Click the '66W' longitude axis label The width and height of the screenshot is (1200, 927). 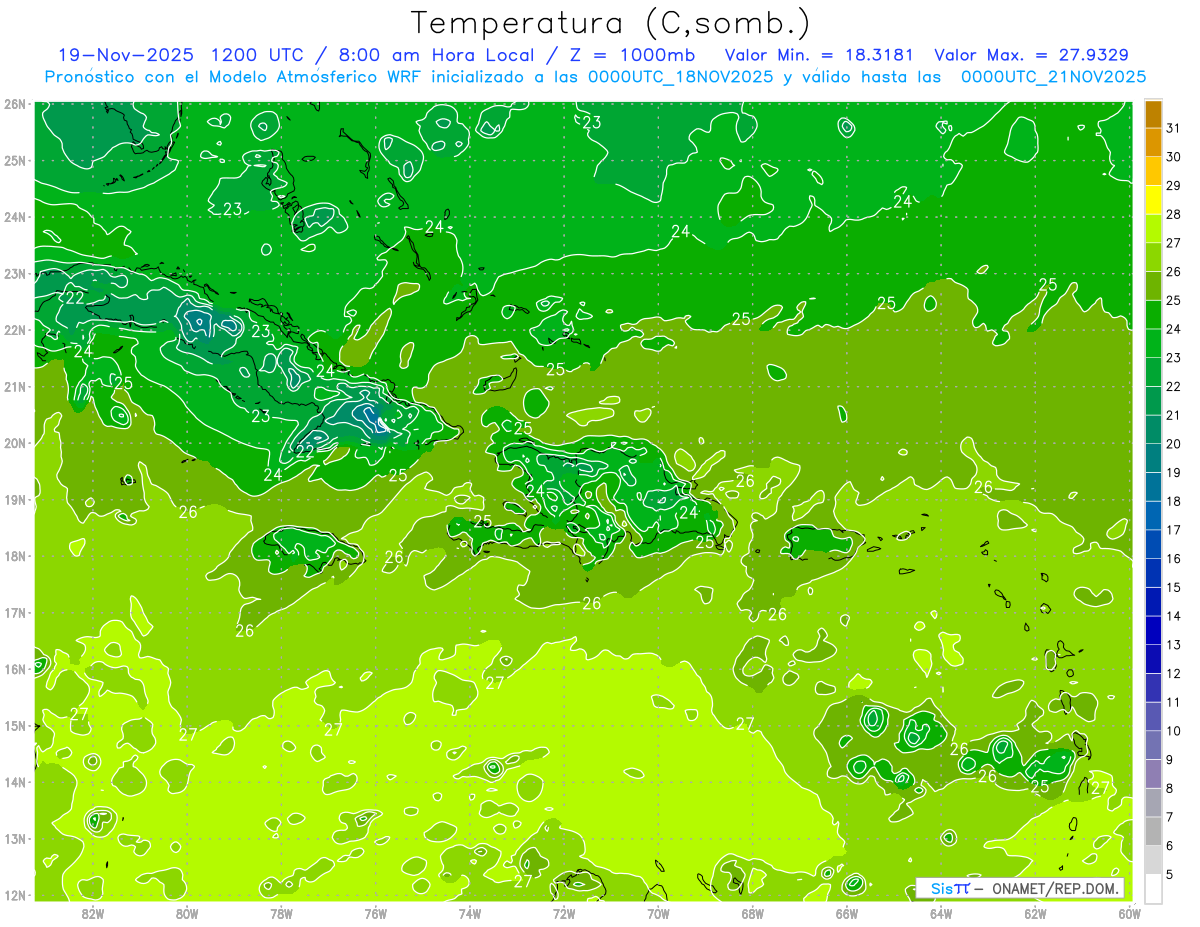(x=847, y=913)
